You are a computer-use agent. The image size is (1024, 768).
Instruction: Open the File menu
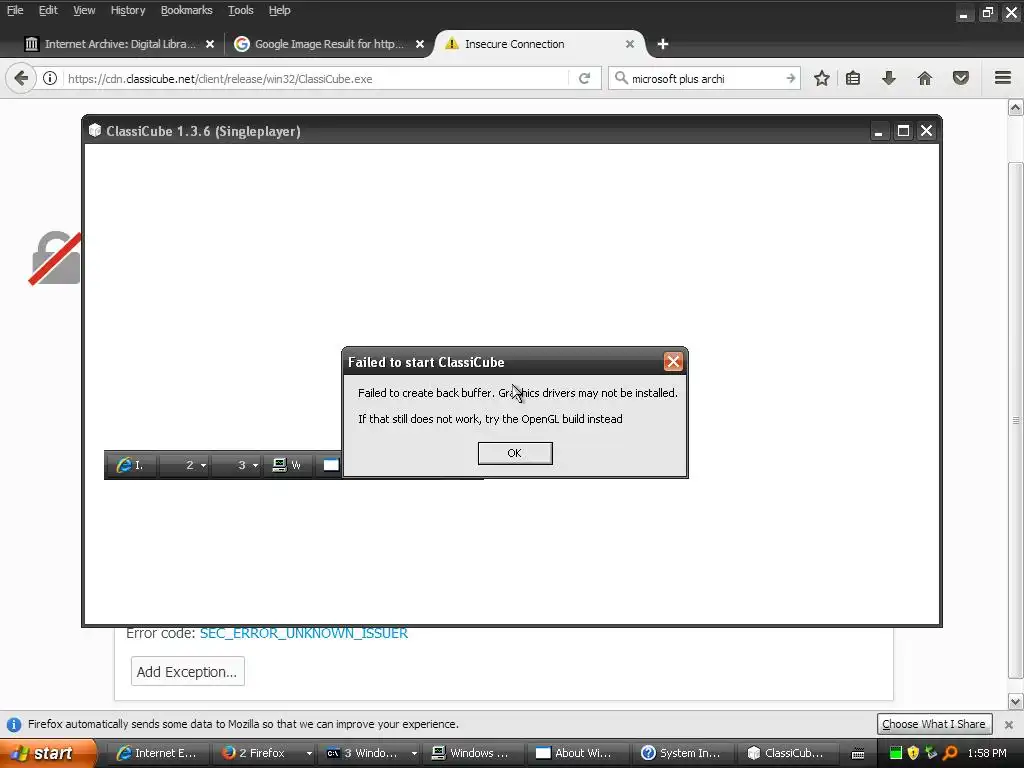click(15, 10)
